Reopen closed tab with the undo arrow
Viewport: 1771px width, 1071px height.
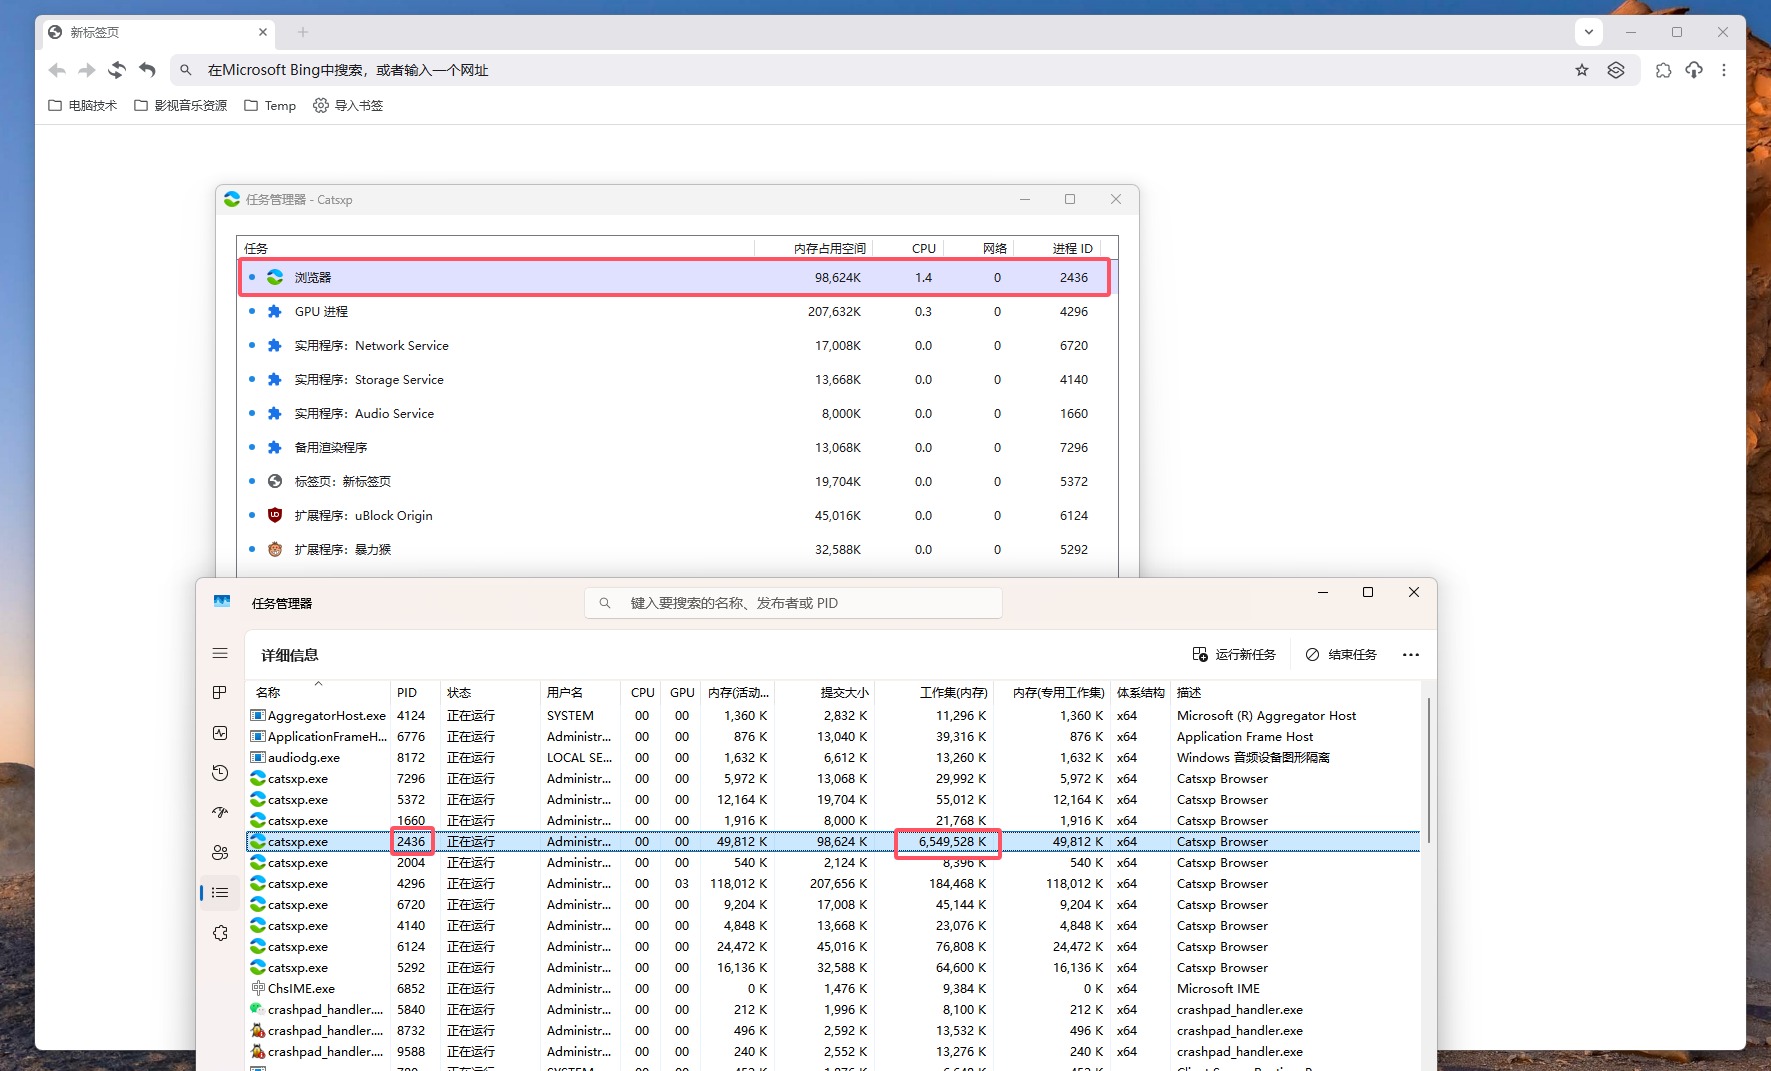pos(147,70)
